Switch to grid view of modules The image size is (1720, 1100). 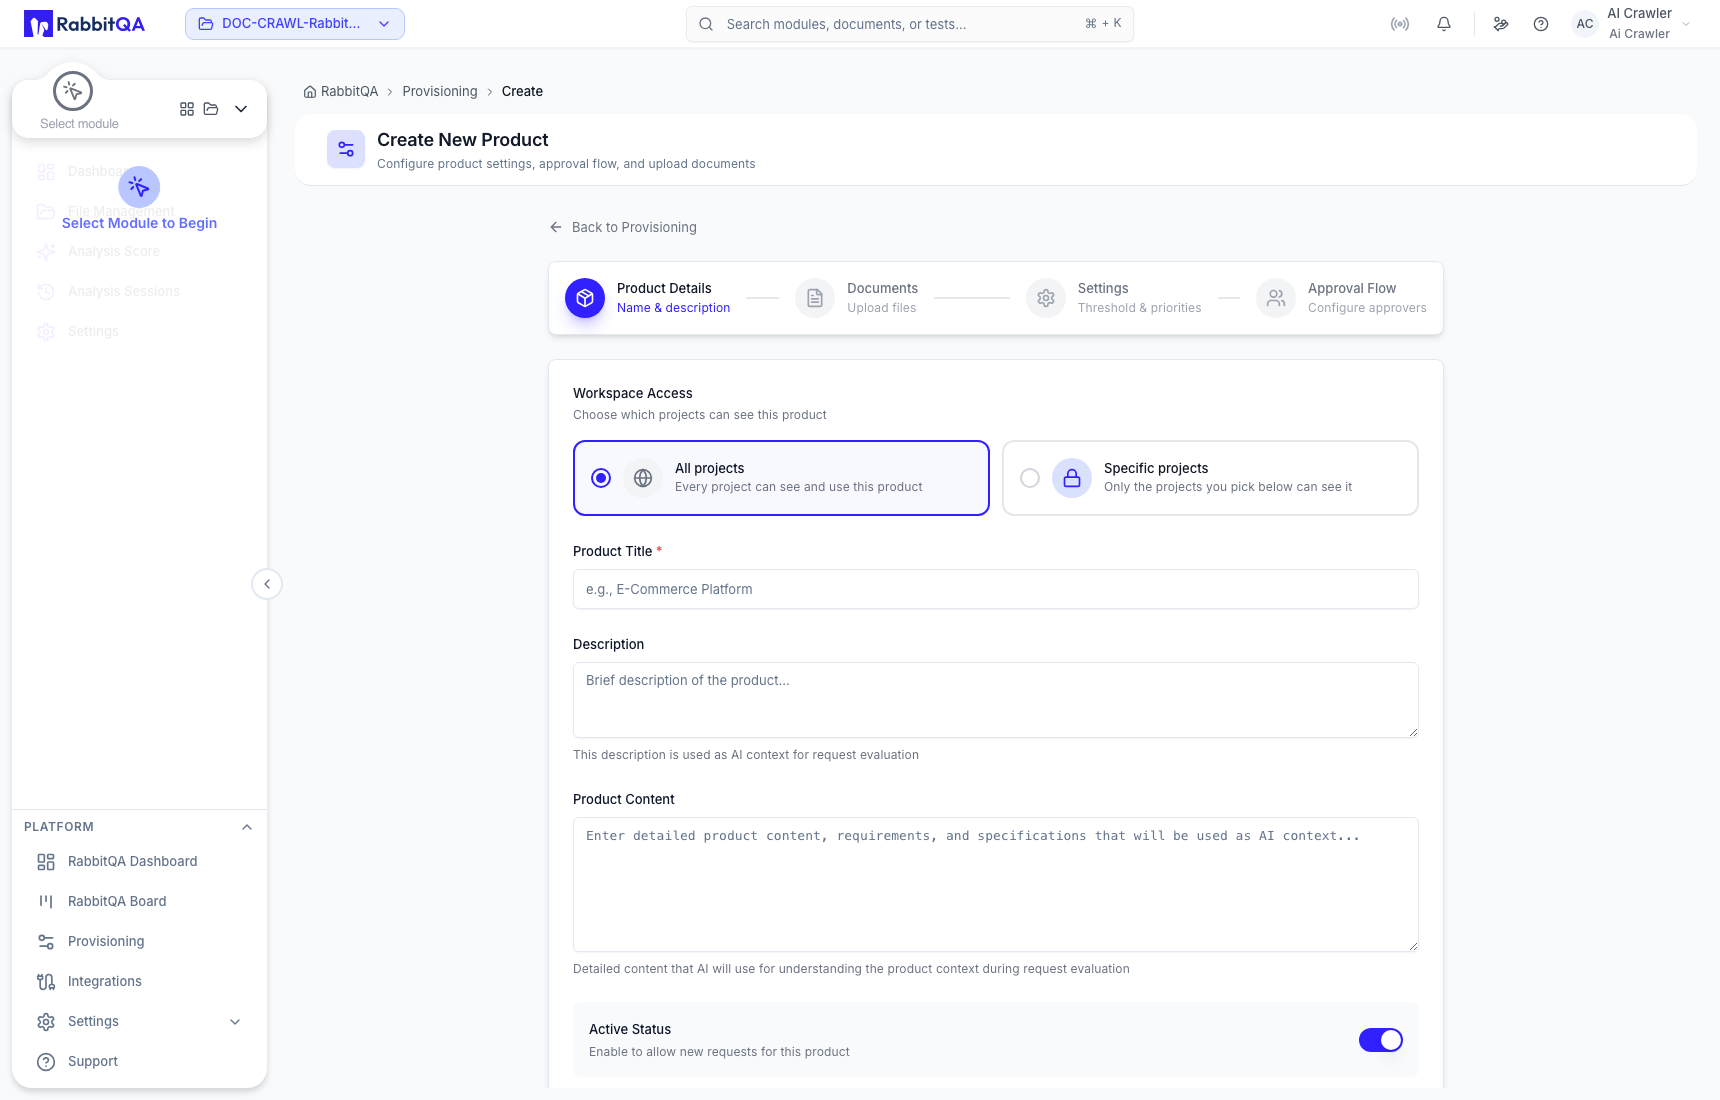coord(187,109)
